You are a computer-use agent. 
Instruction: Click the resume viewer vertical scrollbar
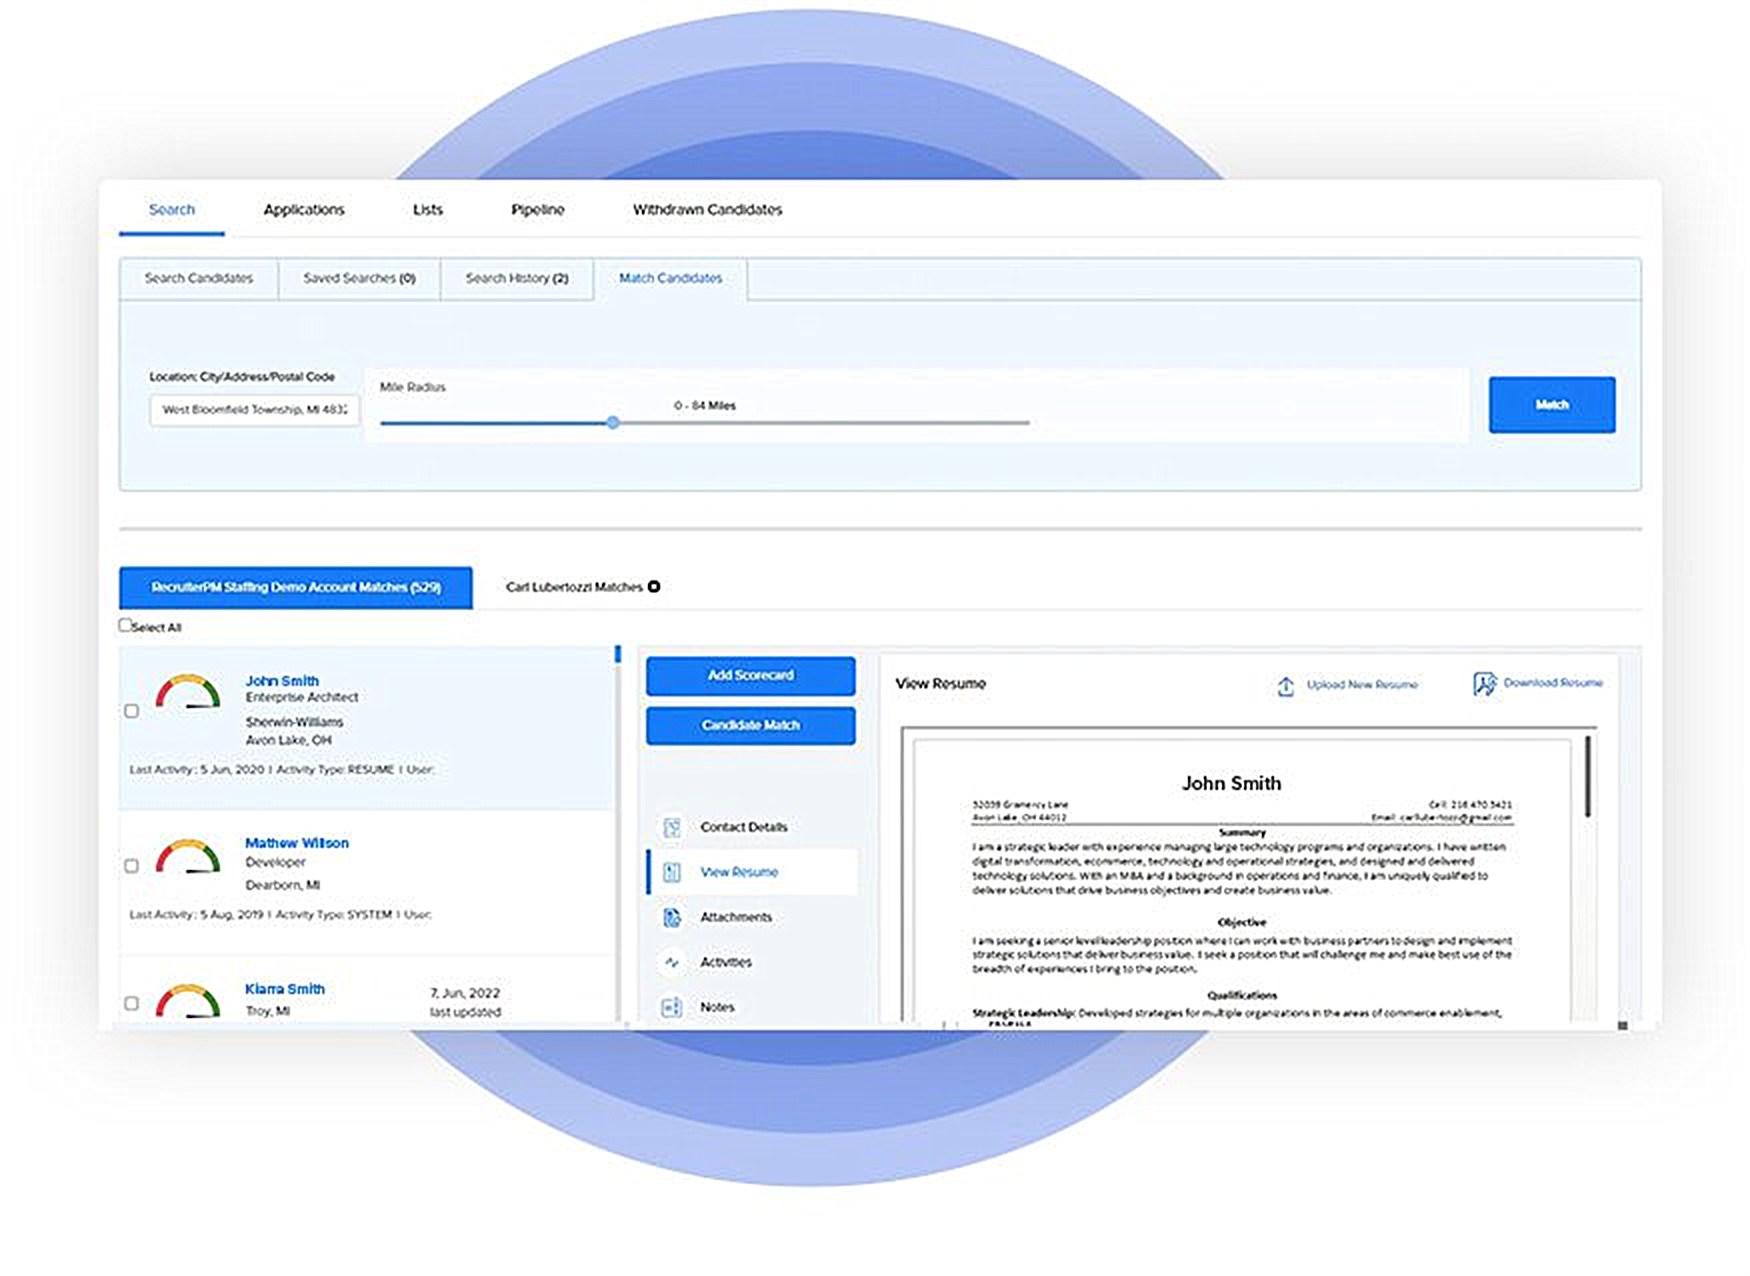tap(1588, 778)
